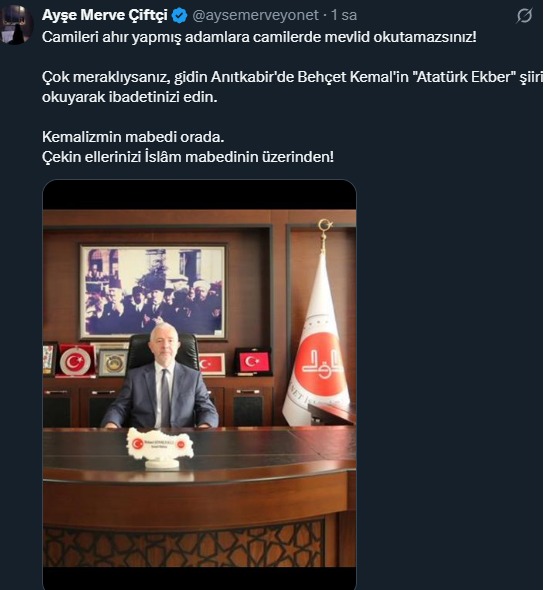Click the line 'Çekin ellerinizi İslâm mabedinin üzerinden!'
This screenshot has height=590, width=547.
pyautogui.click(x=188, y=157)
